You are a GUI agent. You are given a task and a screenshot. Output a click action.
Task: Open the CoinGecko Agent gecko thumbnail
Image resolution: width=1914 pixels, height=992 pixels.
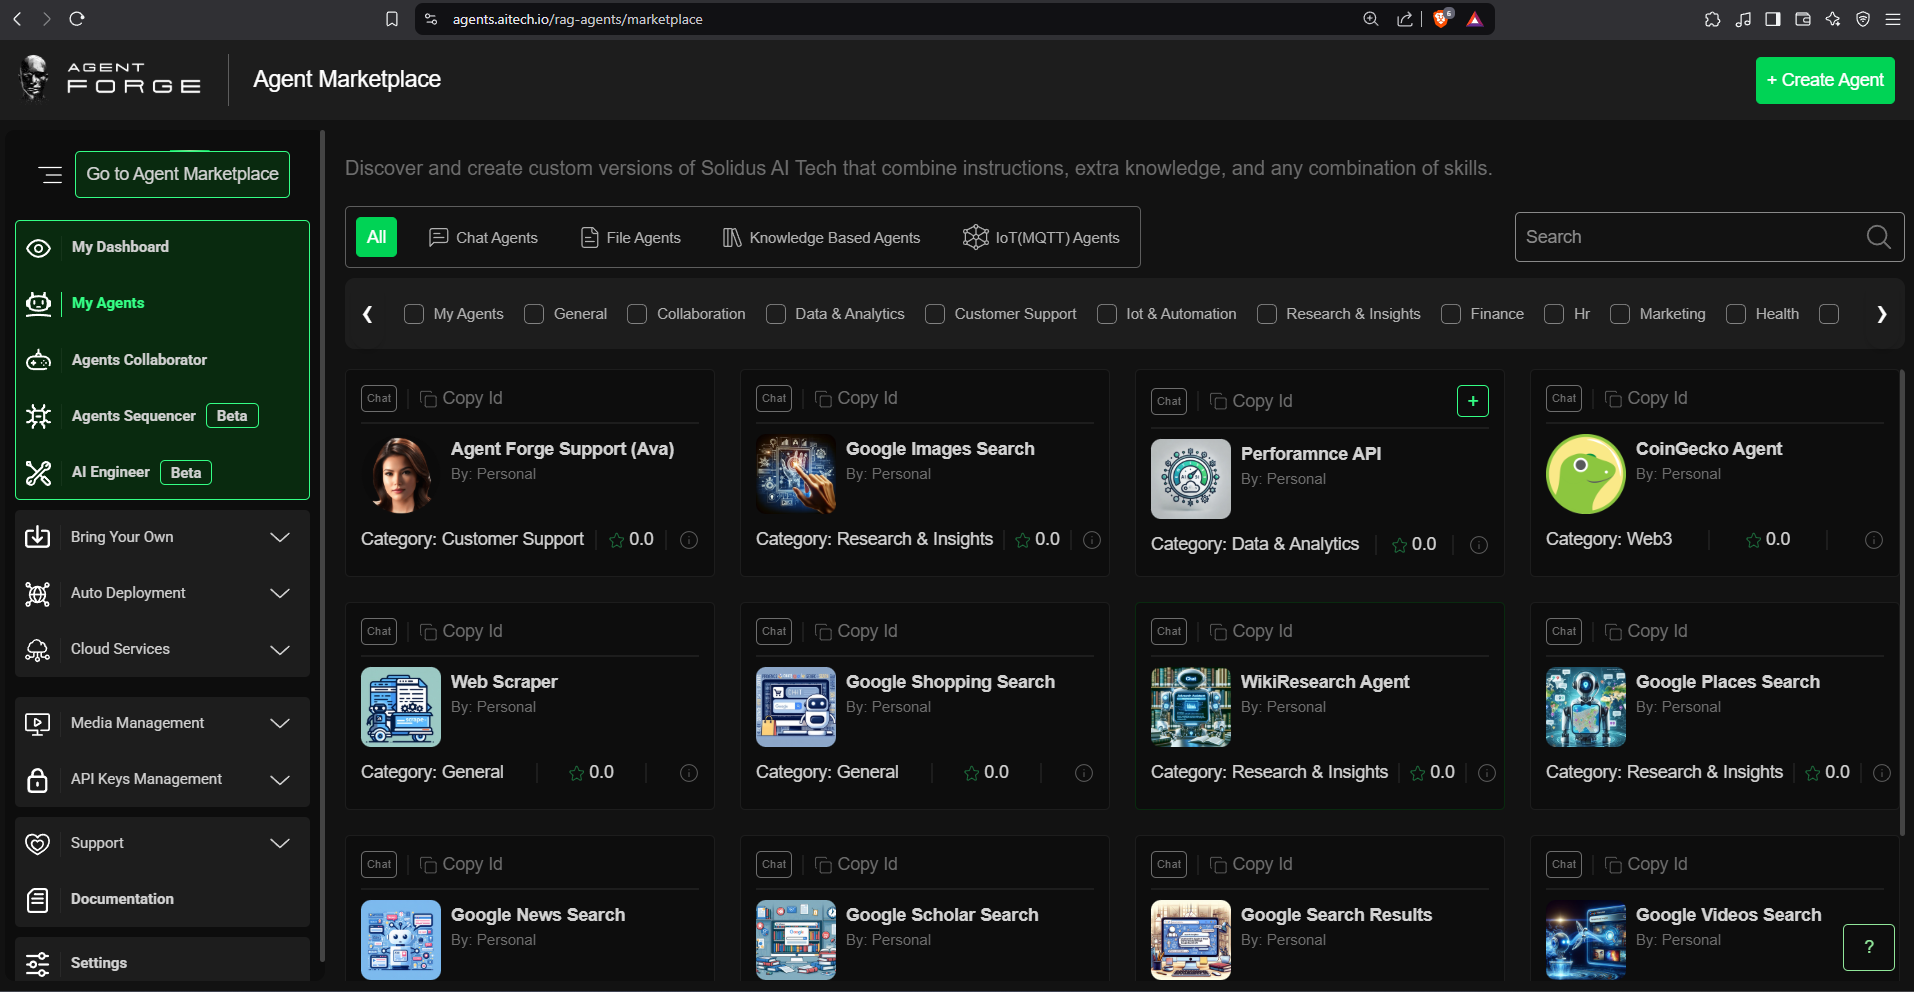pos(1585,474)
